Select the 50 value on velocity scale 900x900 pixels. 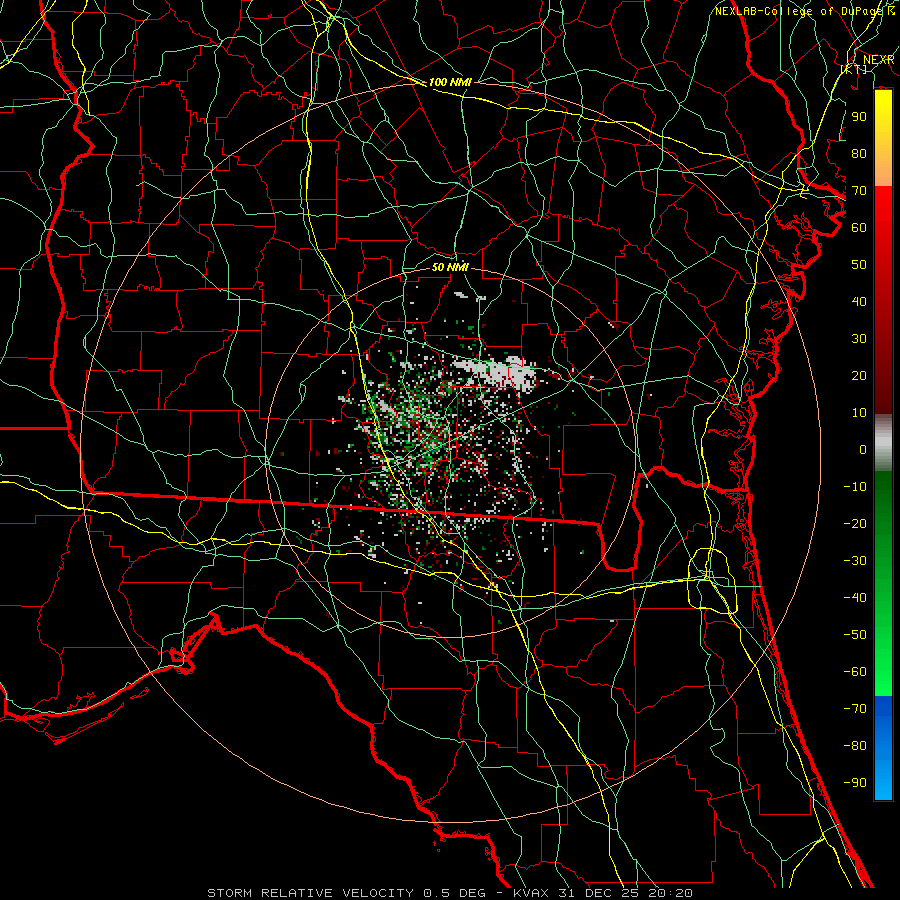pyautogui.click(x=859, y=265)
